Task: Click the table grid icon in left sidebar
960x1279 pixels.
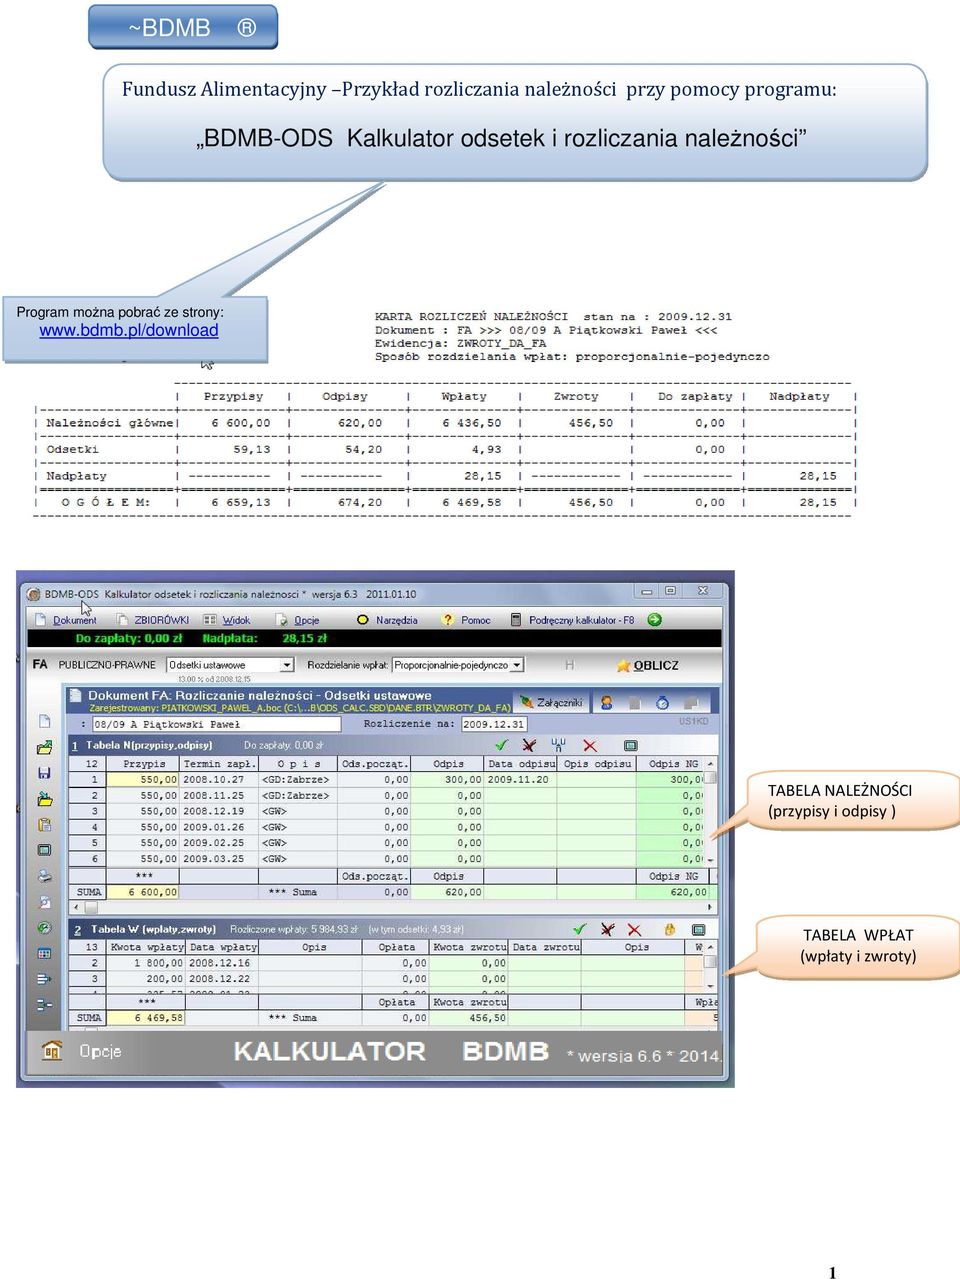Action: pos(44,953)
